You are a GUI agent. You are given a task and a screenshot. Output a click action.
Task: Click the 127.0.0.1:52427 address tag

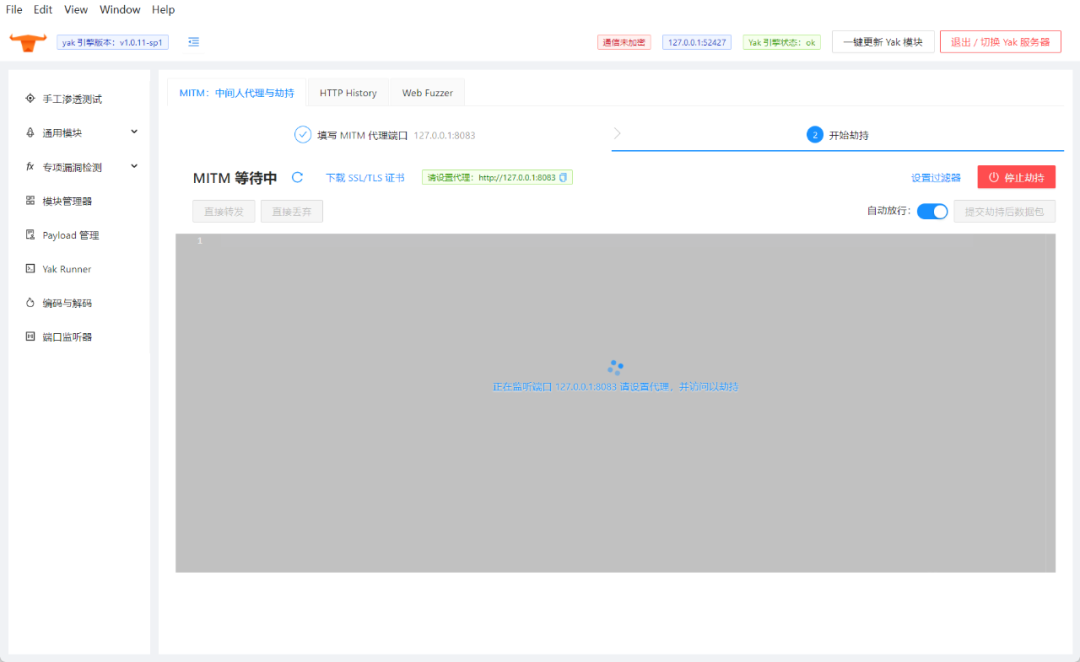tap(696, 42)
